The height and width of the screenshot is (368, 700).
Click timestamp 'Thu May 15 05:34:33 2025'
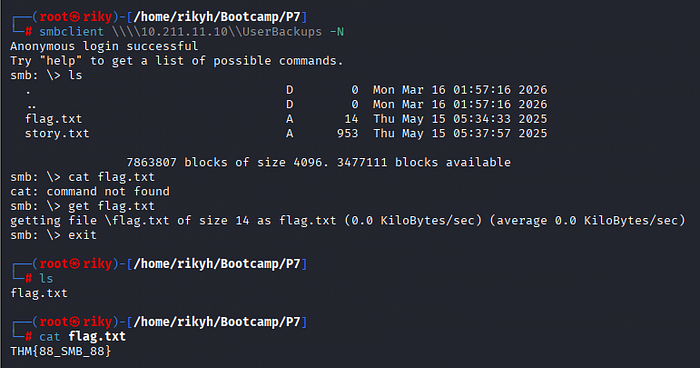point(460,119)
